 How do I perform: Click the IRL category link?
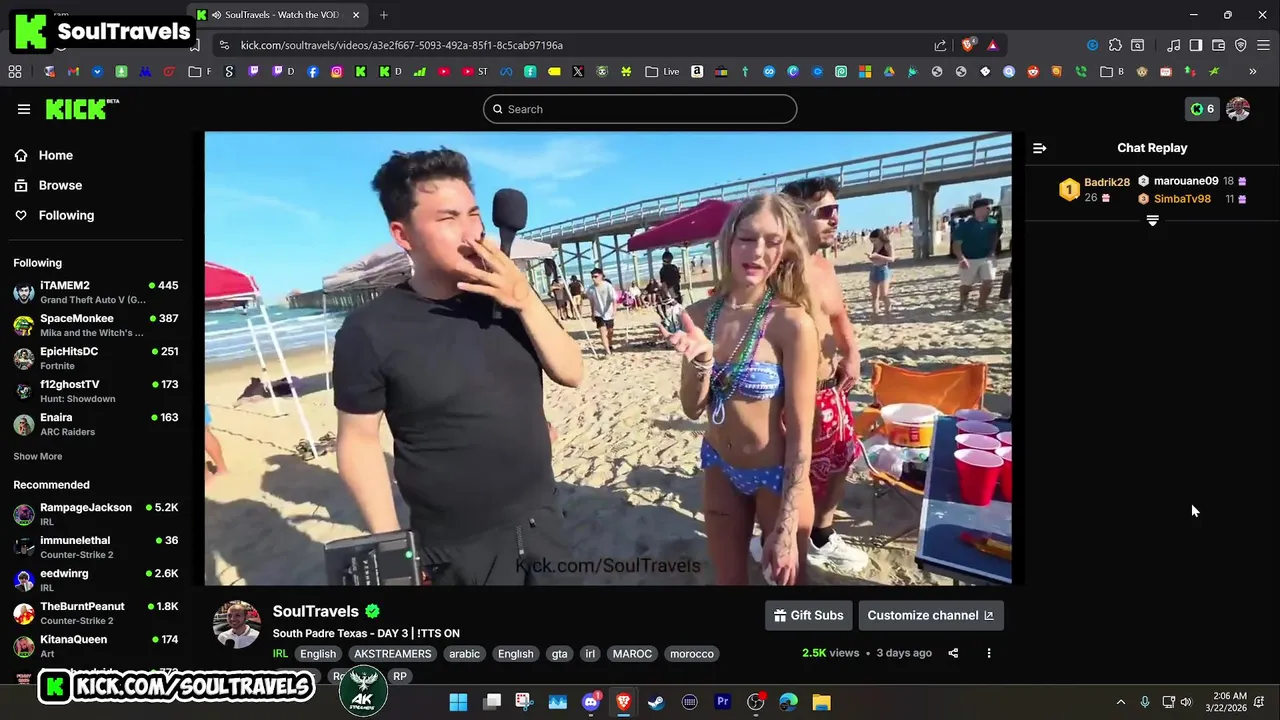click(x=280, y=654)
